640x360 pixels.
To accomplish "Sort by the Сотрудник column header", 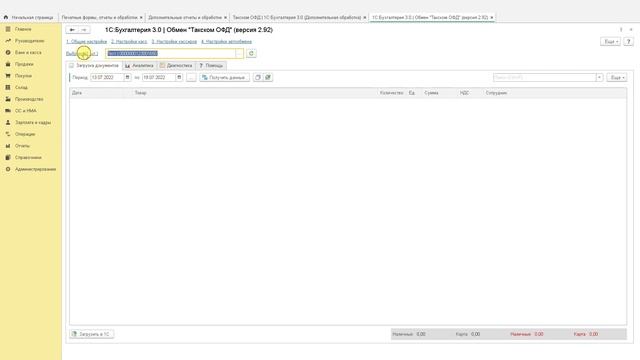I will pyautogui.click(x=496, y=93).
